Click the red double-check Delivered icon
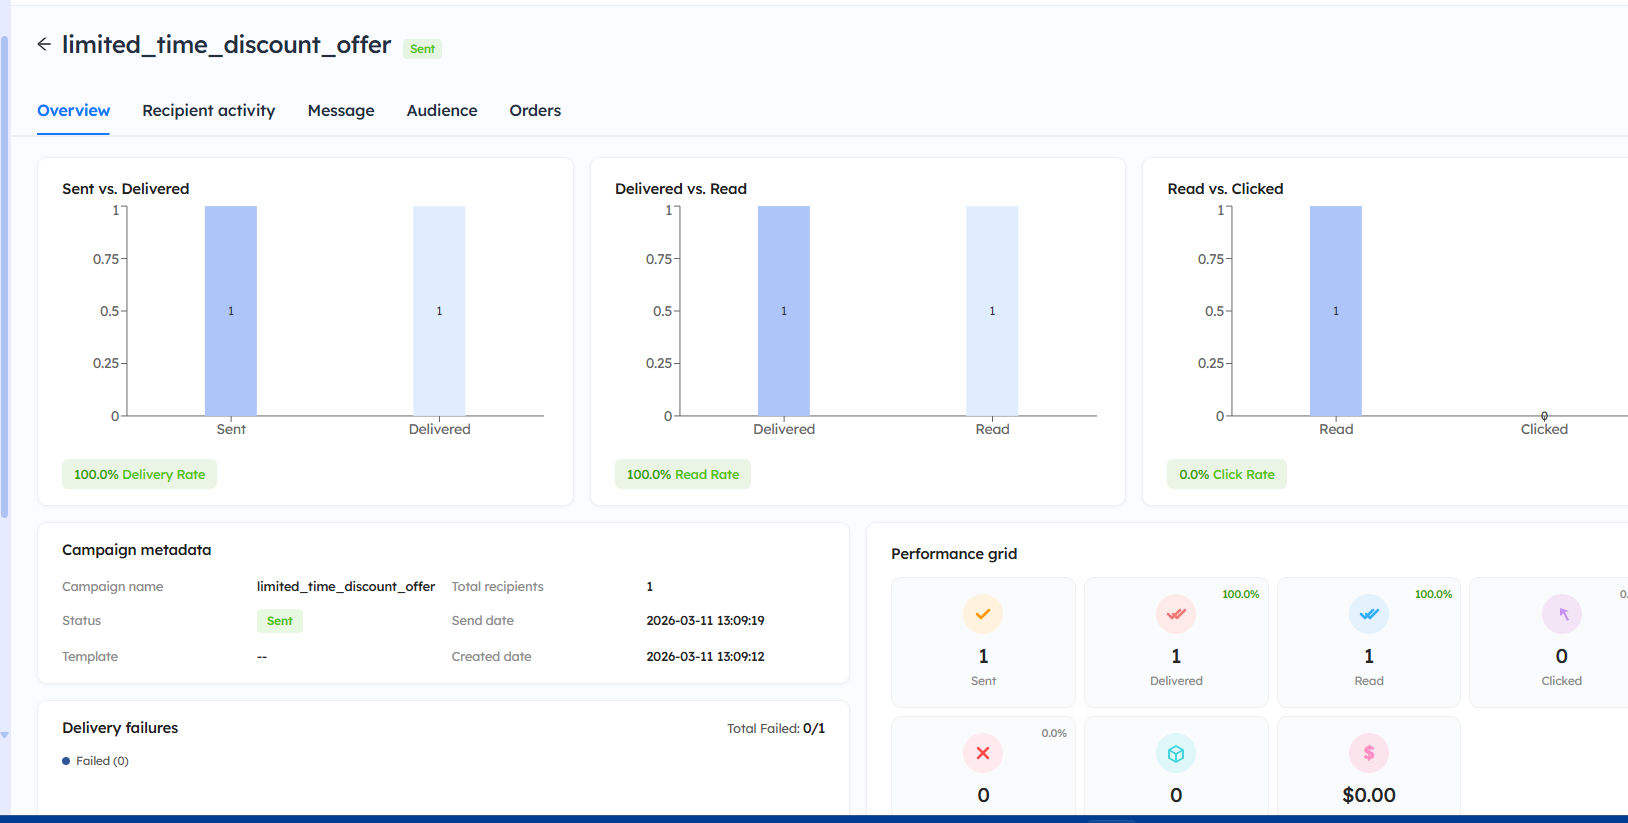This screenshot has height=823, width=1628. click(x=1176, y=614)
